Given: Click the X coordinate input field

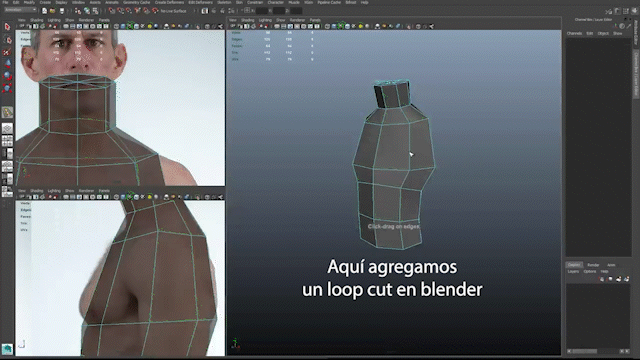Looking at the screenshot, I should click(262, 11).
